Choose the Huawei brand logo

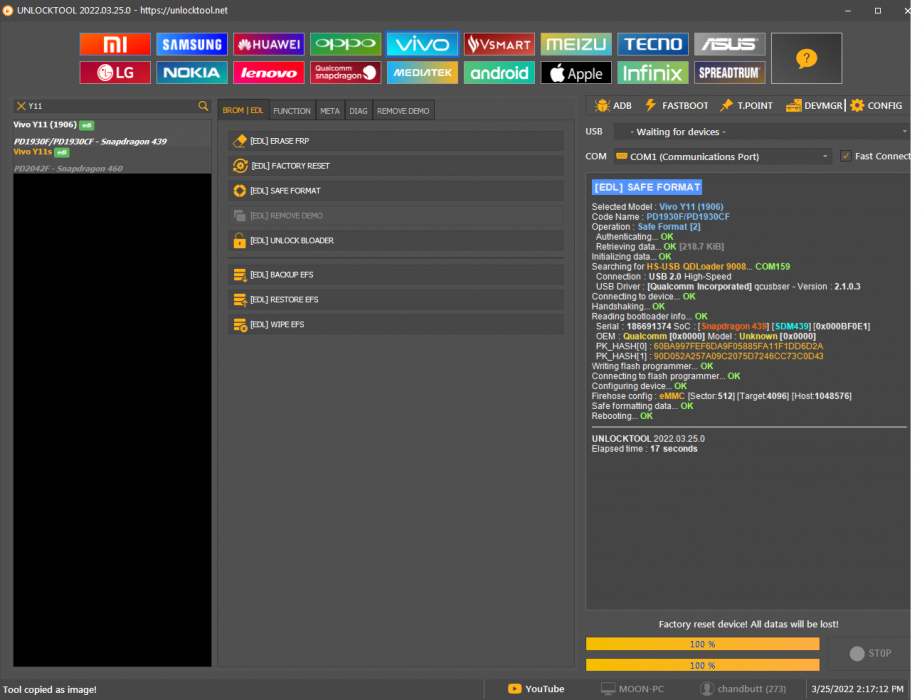coord(269,44)
